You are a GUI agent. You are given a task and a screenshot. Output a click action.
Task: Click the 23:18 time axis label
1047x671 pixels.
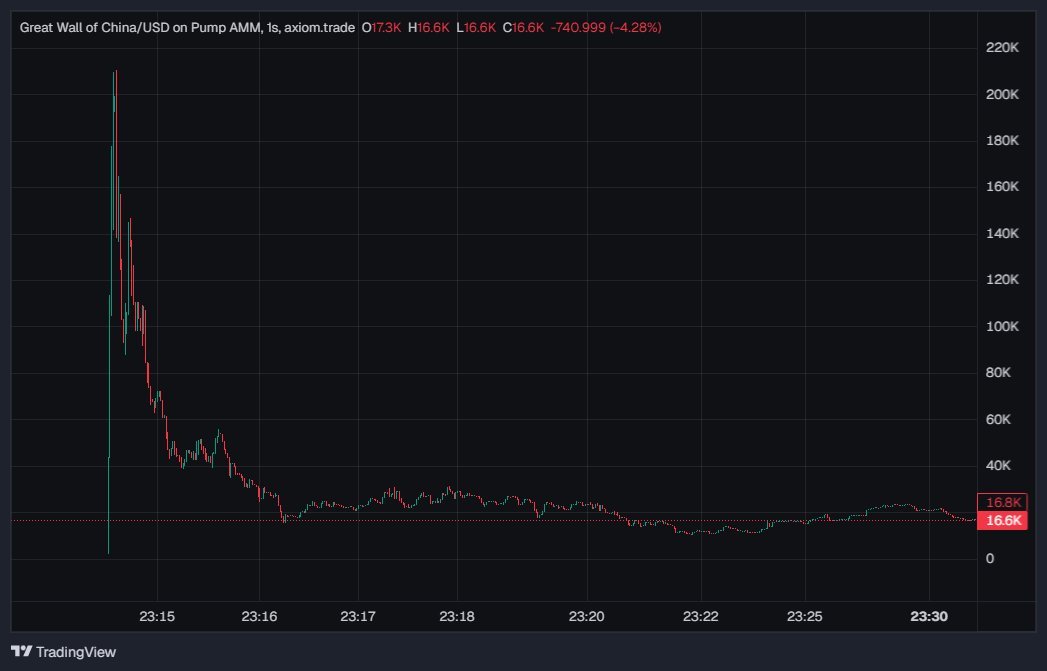[x=457, y=616]
